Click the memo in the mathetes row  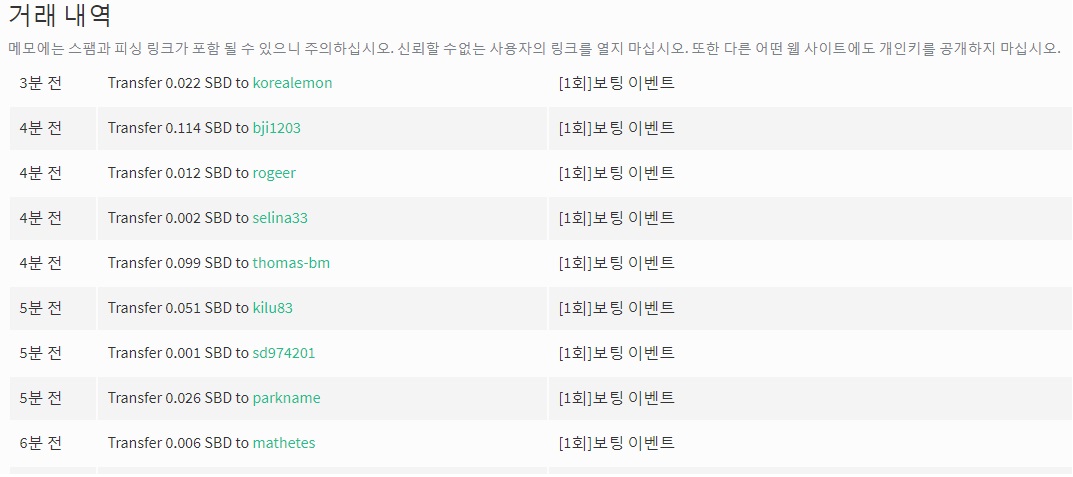point(616,443)
